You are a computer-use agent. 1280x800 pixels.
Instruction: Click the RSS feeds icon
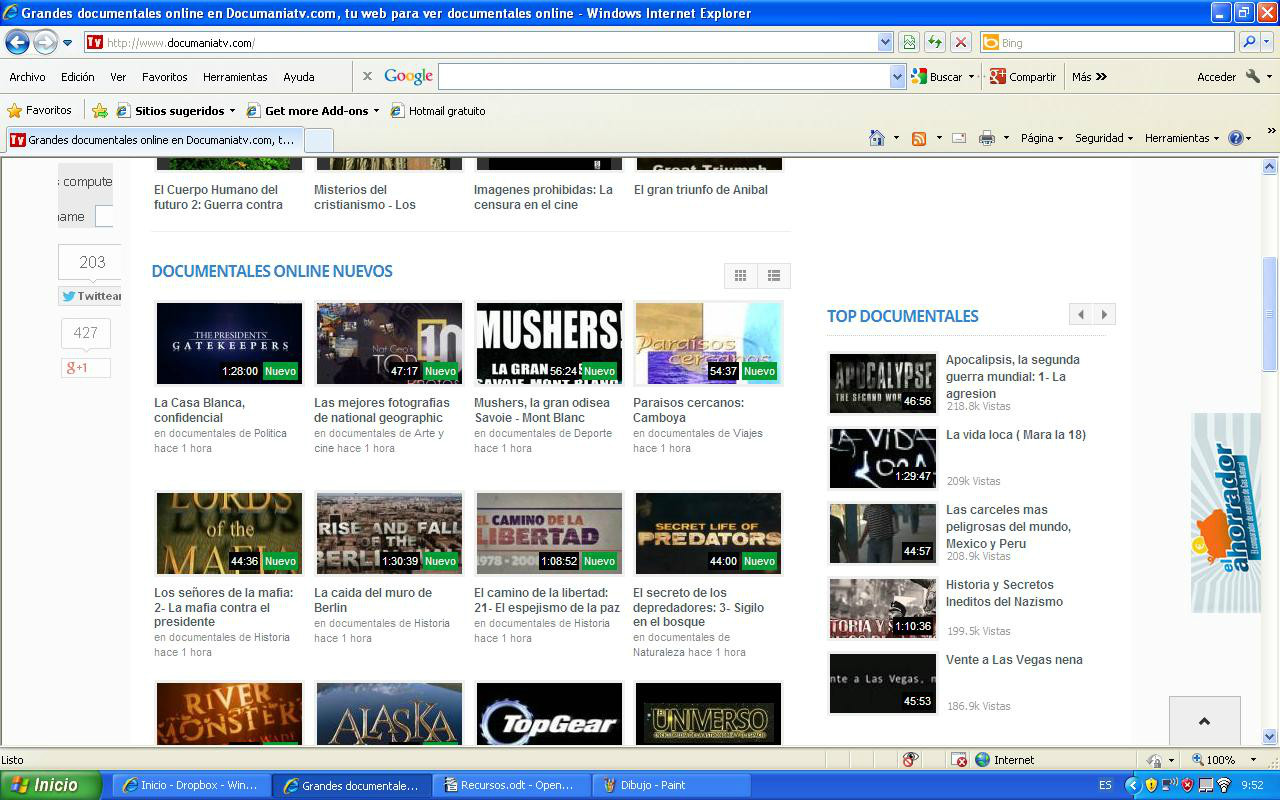click(919, 138)
